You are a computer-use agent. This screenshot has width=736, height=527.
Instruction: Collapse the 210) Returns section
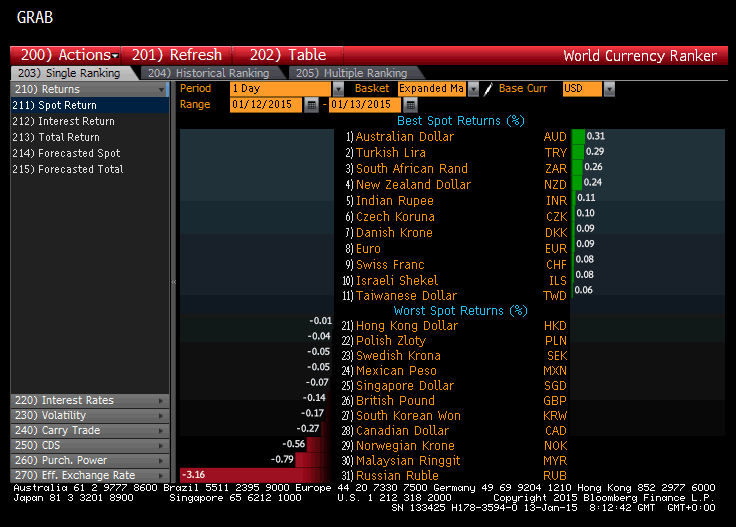point(90,89)
